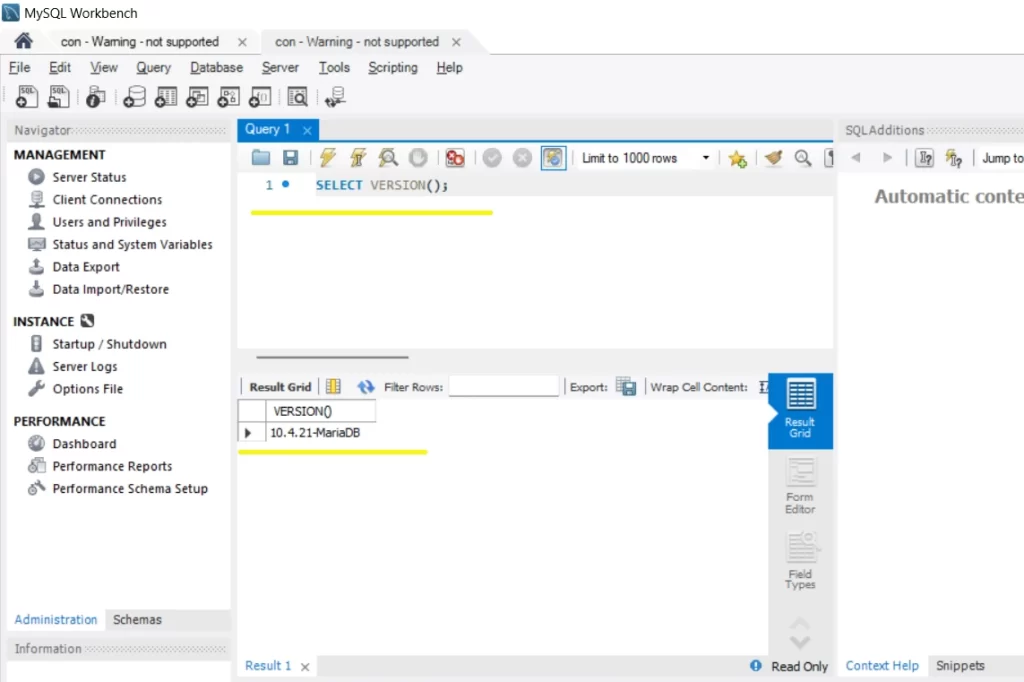The image size is (1024, 682).
Task: Open Performance Reports
Action: [x=112, y=466]
